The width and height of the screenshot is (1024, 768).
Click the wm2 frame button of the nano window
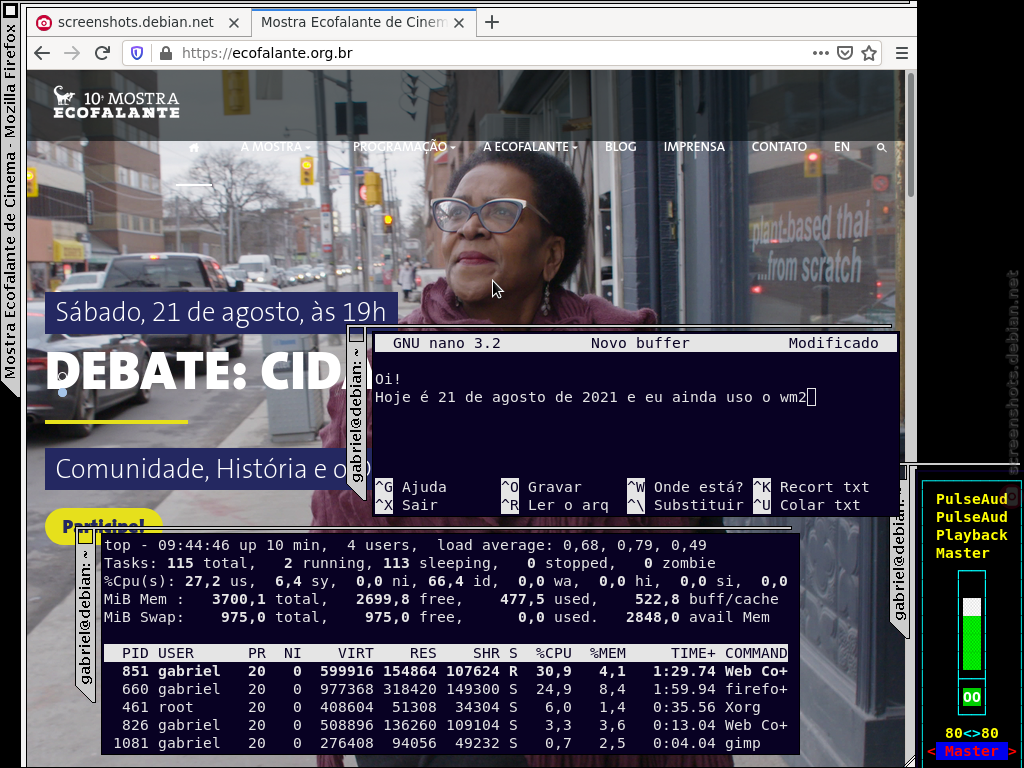357,335
